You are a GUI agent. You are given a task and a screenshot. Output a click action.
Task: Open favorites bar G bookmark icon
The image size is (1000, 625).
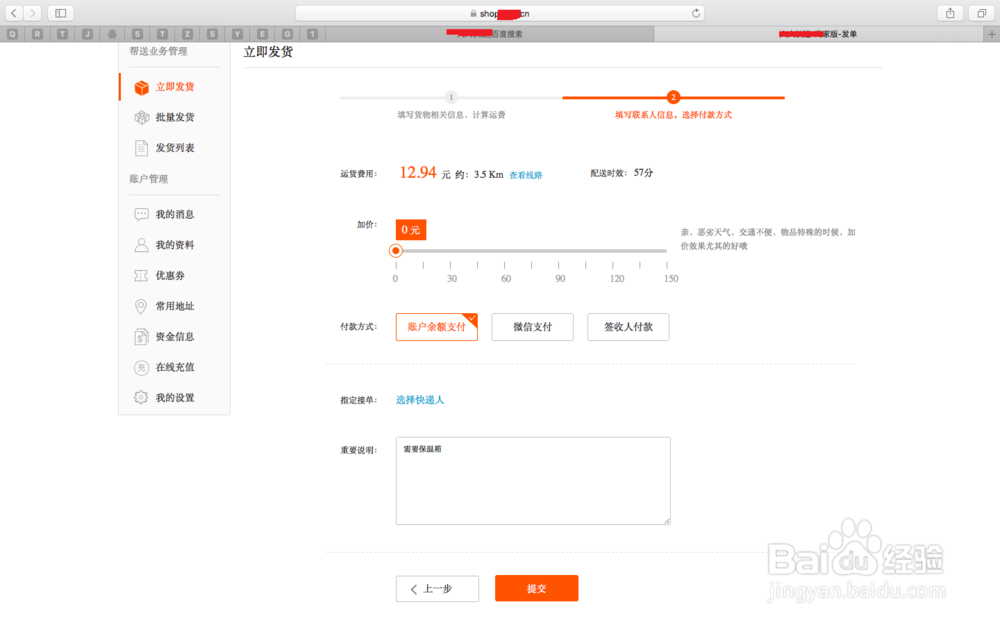[288, 34]
